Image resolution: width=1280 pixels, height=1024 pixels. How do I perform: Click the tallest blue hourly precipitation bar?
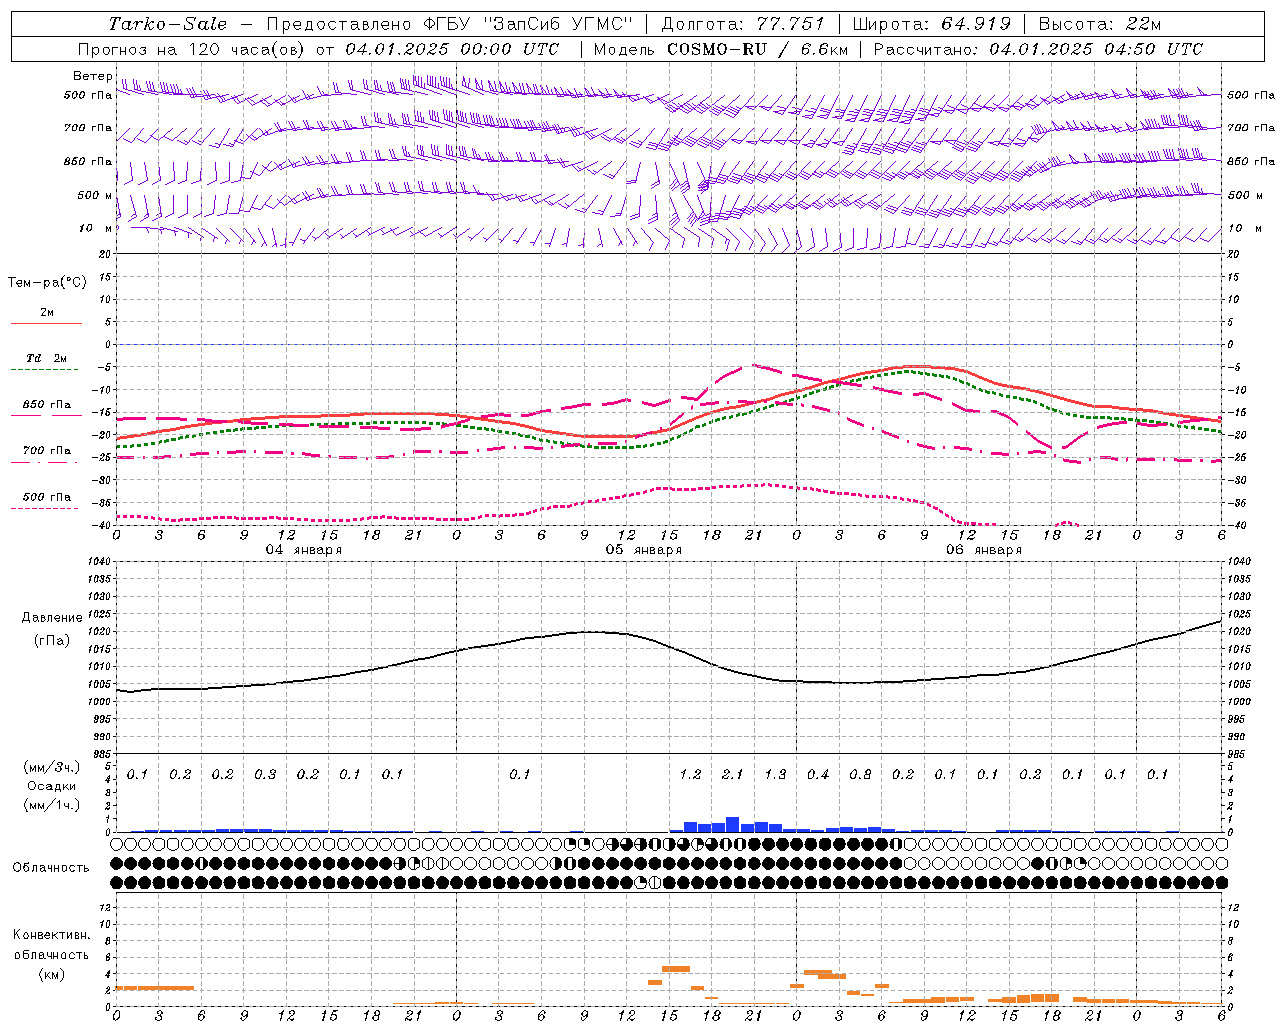(732, 824)
